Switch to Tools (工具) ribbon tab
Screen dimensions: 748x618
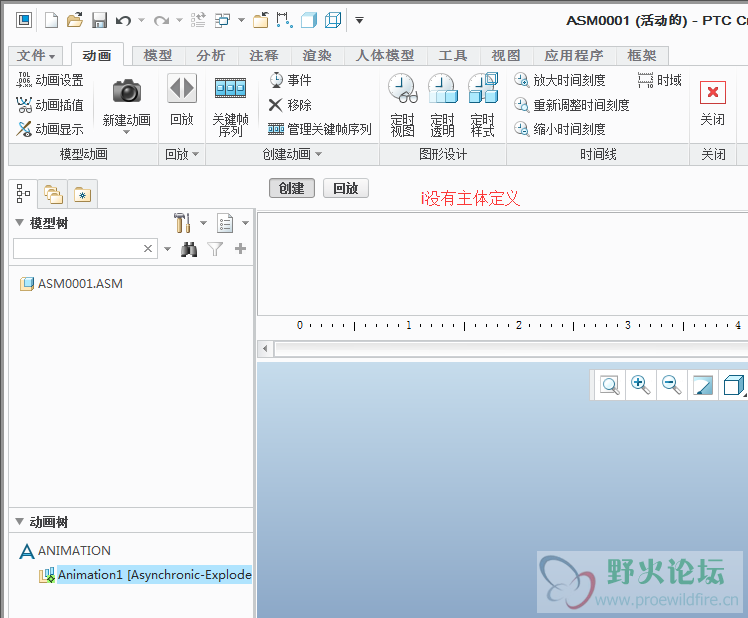coord(453,55)
